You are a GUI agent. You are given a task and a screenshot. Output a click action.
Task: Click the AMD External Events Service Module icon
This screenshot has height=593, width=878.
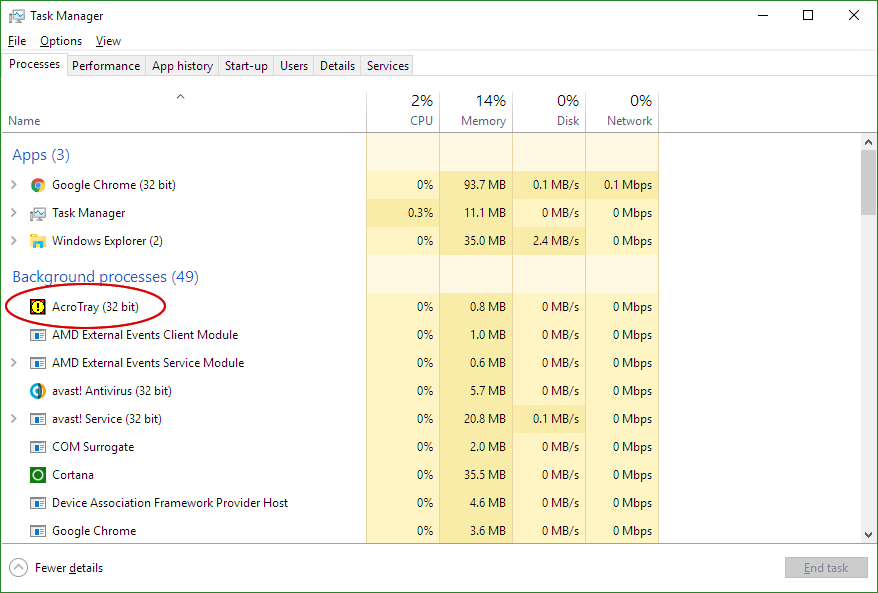pyautogui.click(x=38, y=363)
